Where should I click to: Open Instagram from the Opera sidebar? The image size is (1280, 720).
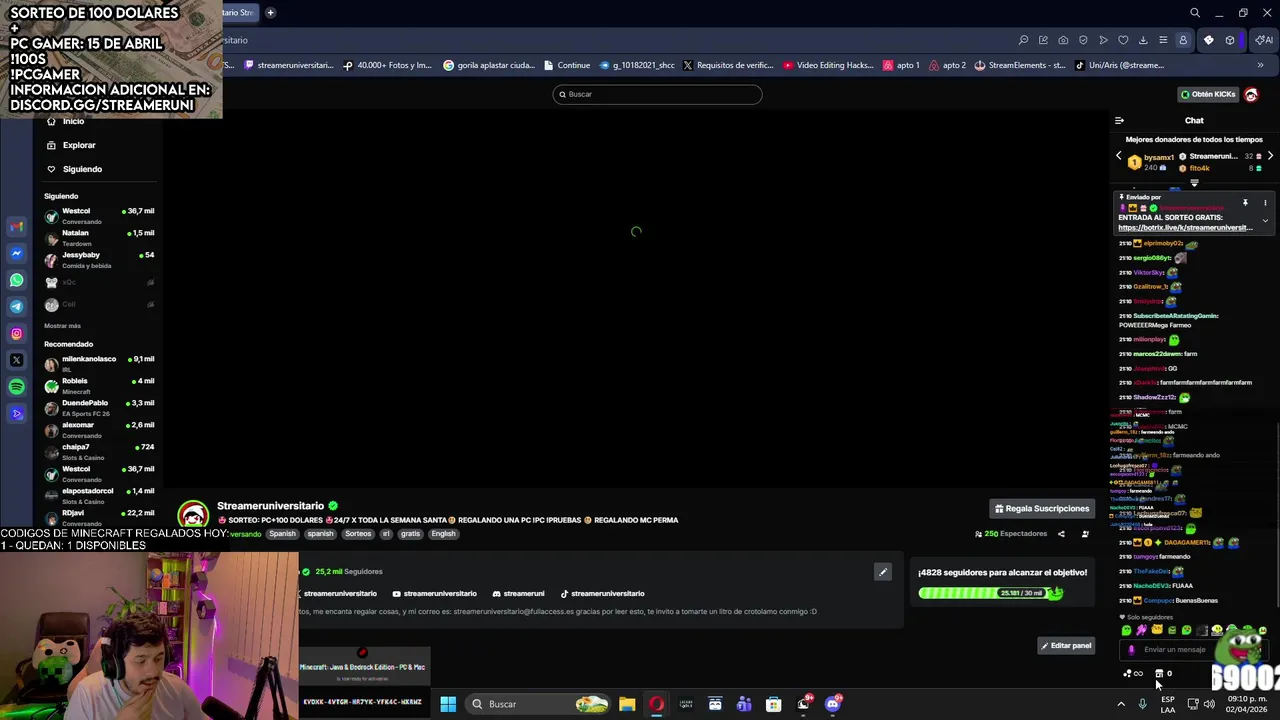pyautogui.click(x=16, y=334)
